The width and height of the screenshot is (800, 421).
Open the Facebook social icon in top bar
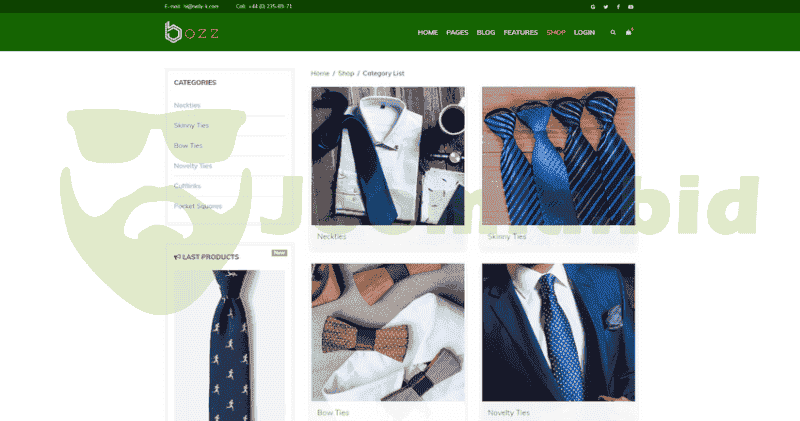point(618,6)
